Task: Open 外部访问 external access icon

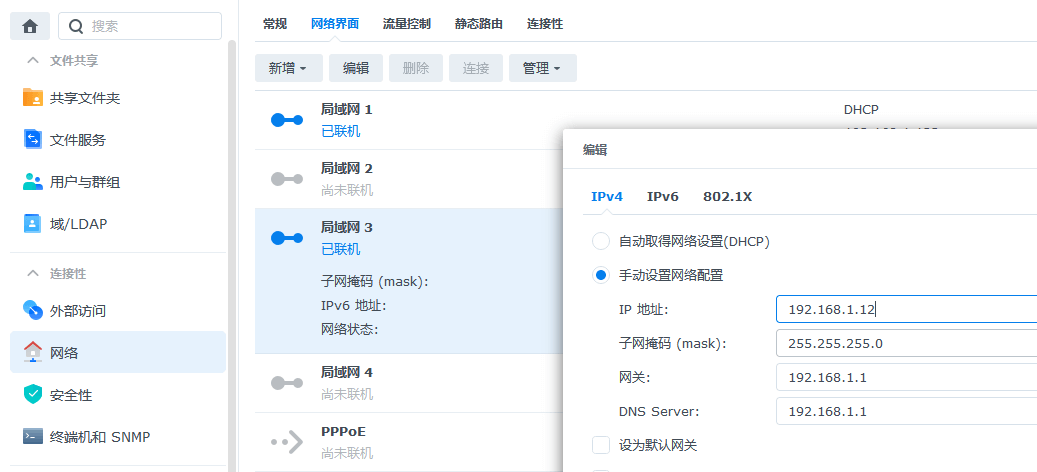Action: [x=33, y=311]
